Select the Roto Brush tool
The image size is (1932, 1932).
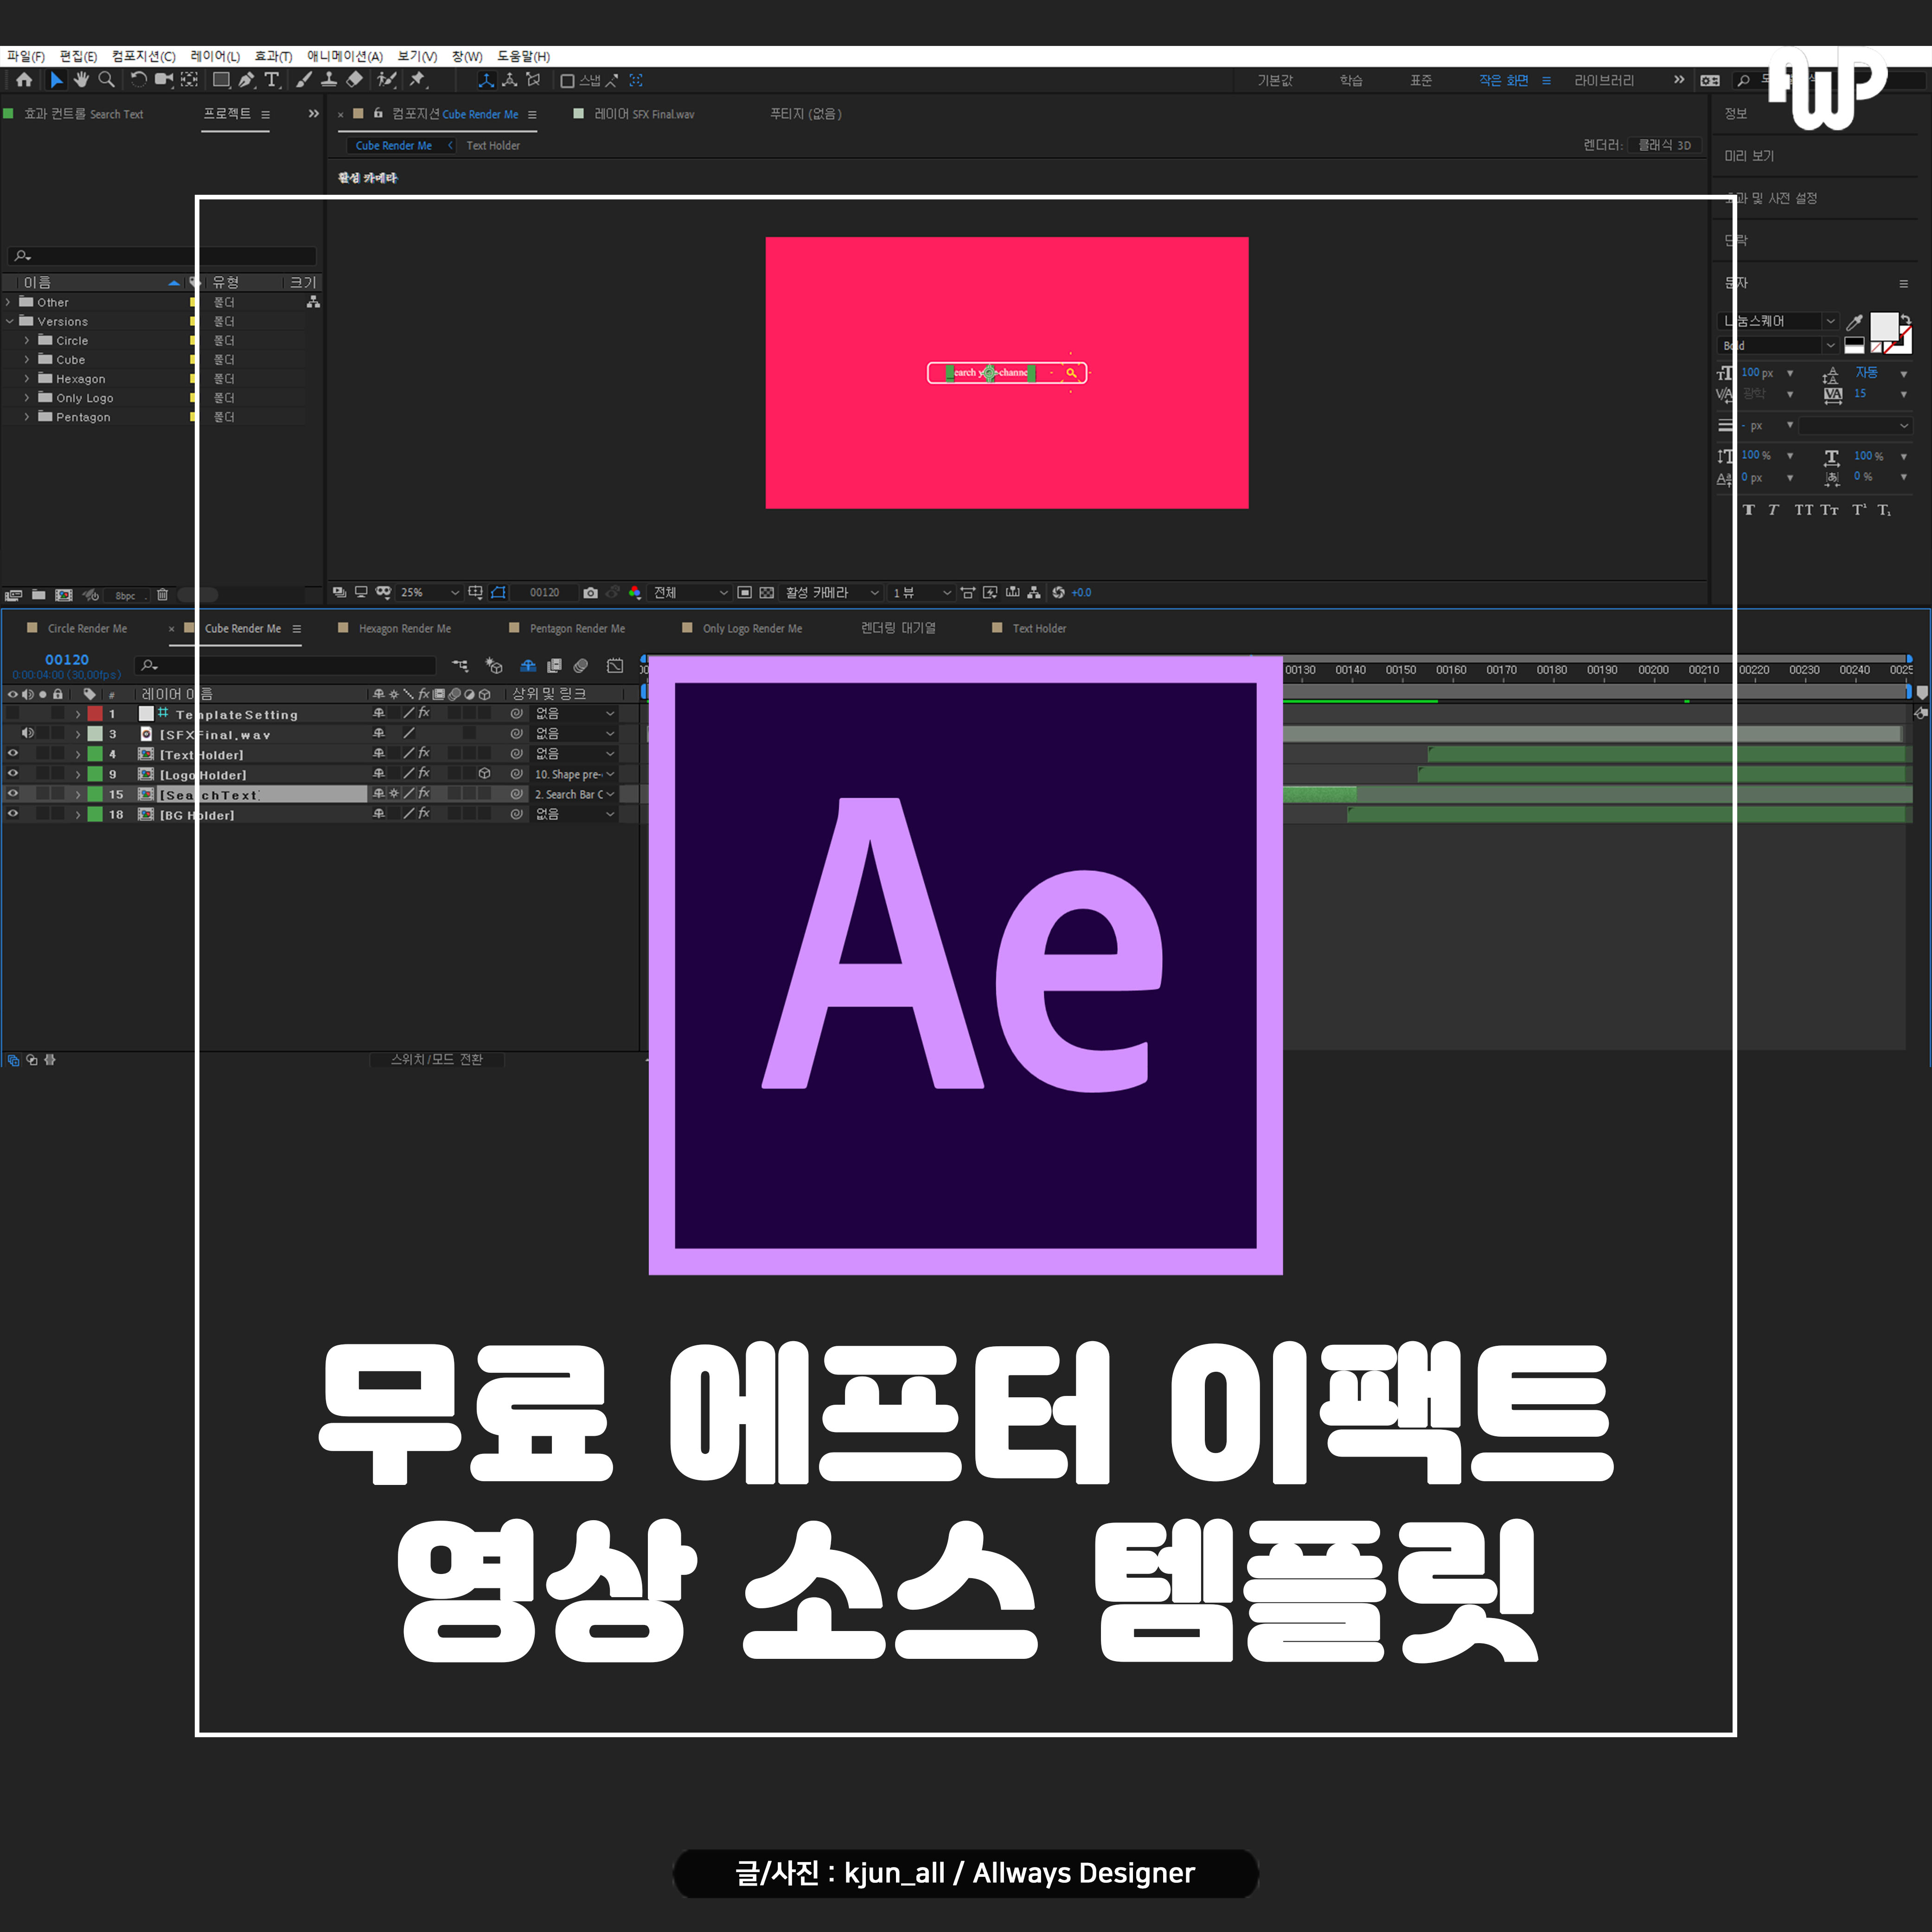tap(386, 80)
